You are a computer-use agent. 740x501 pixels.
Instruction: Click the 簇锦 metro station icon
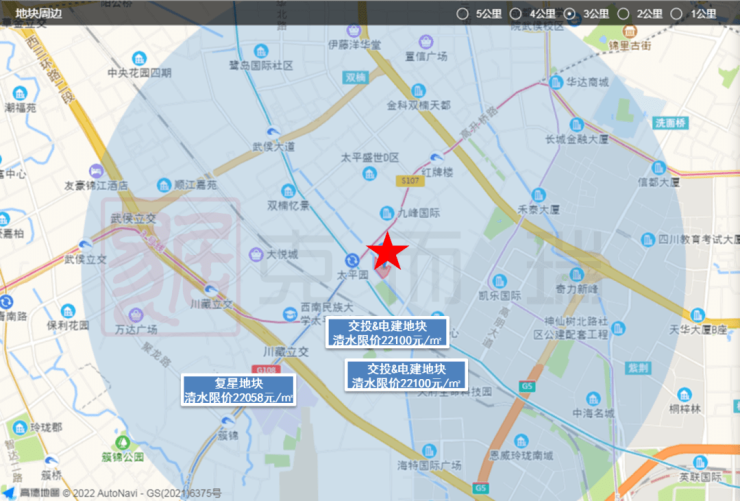click(228, 421)
